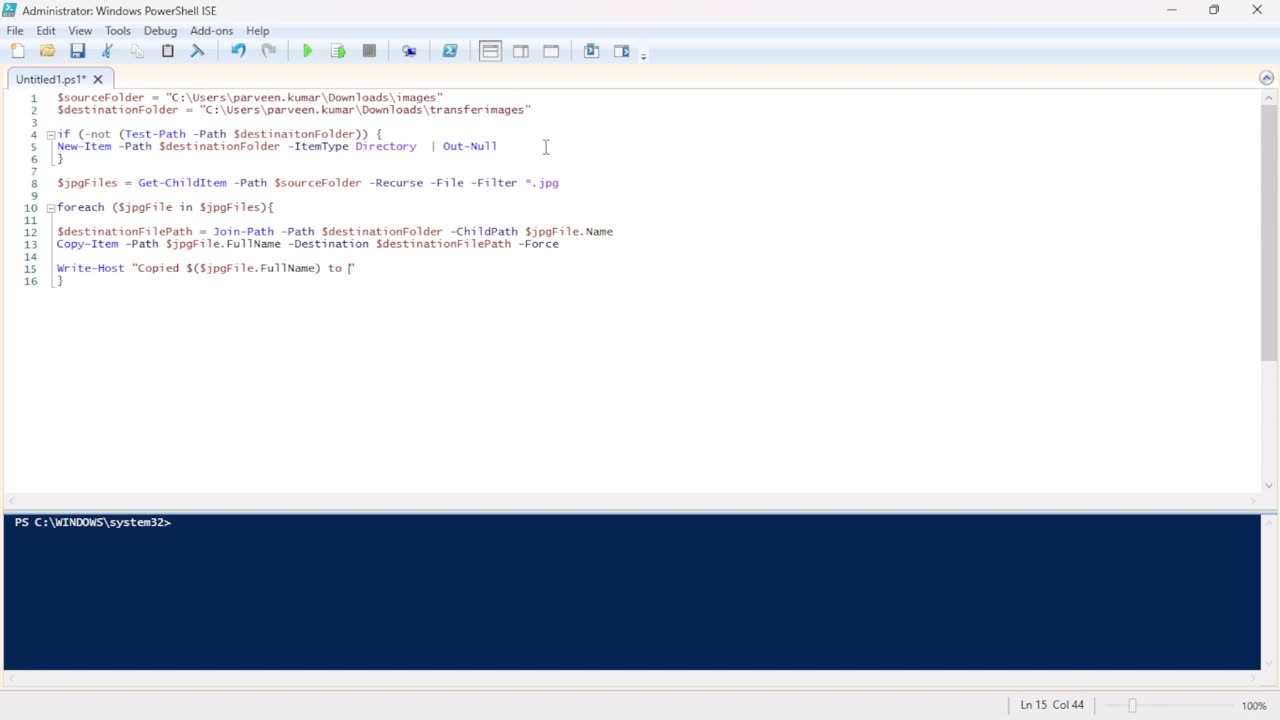
Task: Open a script file using the folder icon
Action: [x=47, y=51]
